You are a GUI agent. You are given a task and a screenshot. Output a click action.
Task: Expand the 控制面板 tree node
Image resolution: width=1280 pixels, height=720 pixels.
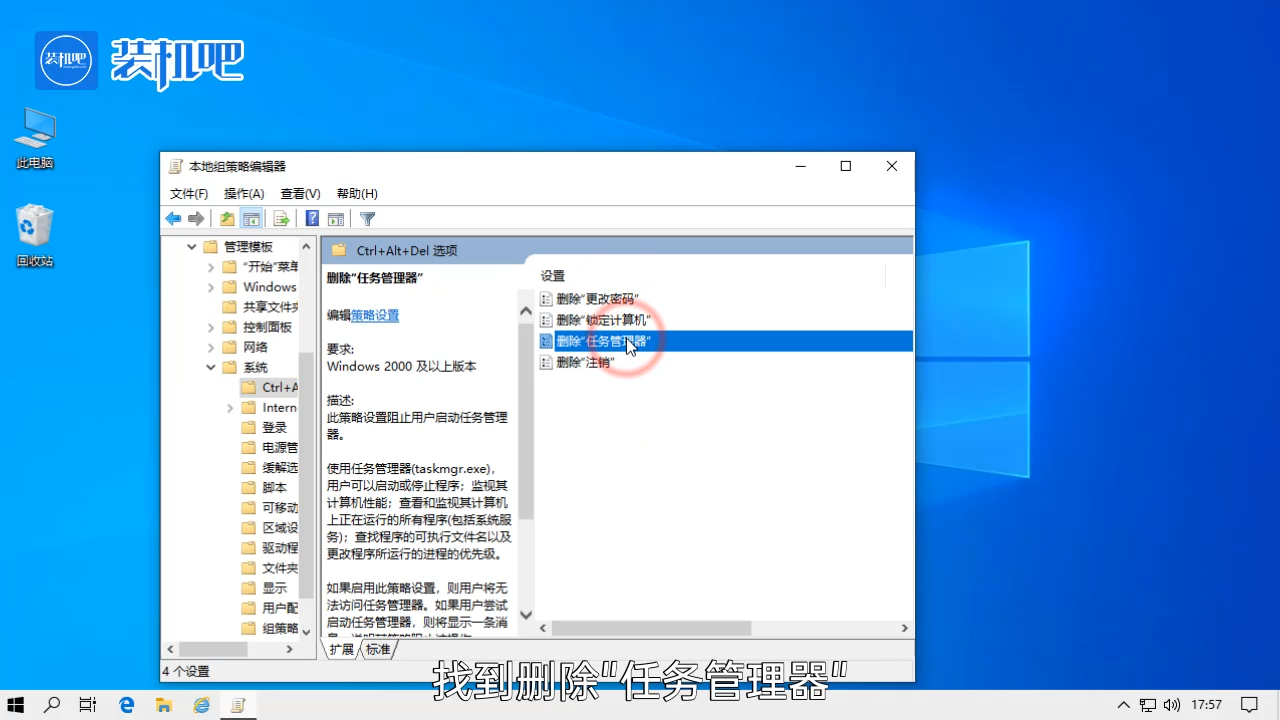click(x=211, y=327)
